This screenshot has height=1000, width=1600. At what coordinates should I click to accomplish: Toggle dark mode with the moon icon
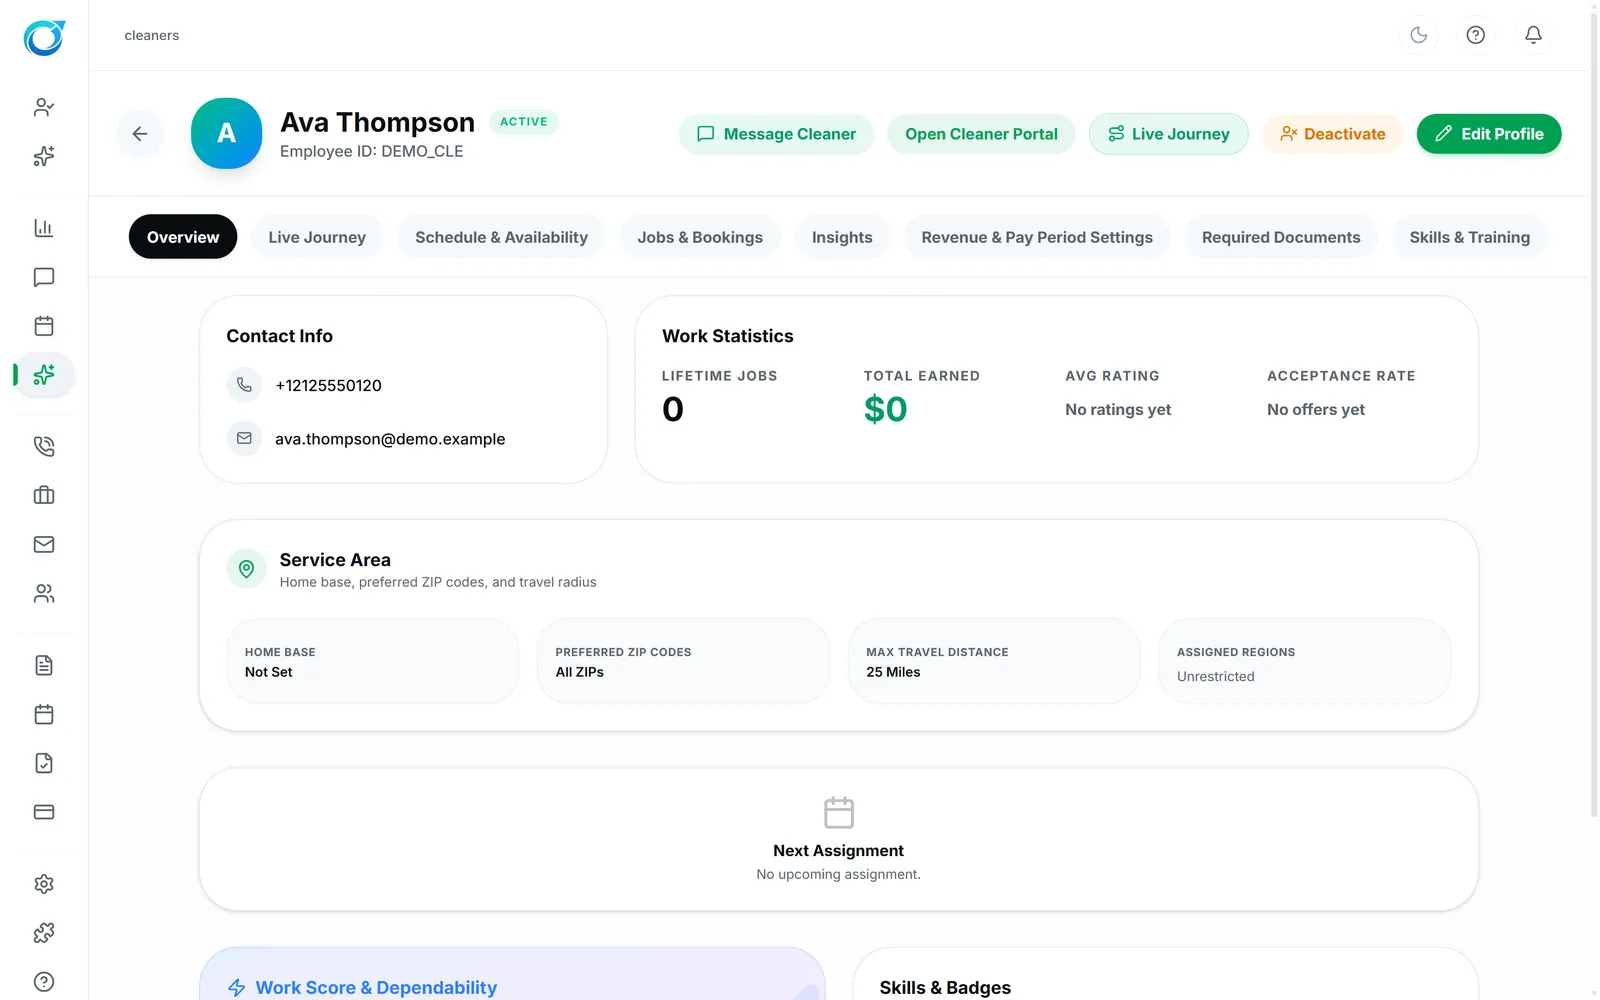[x=1419, y=35]
